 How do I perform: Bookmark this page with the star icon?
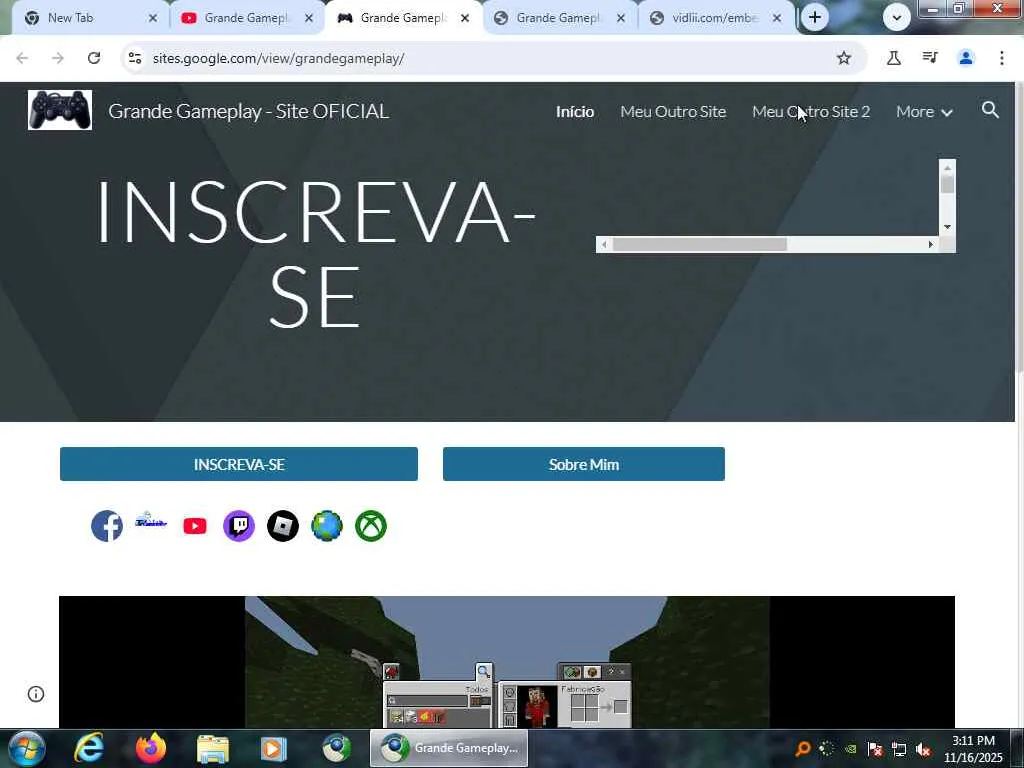[x=844, y=58]
